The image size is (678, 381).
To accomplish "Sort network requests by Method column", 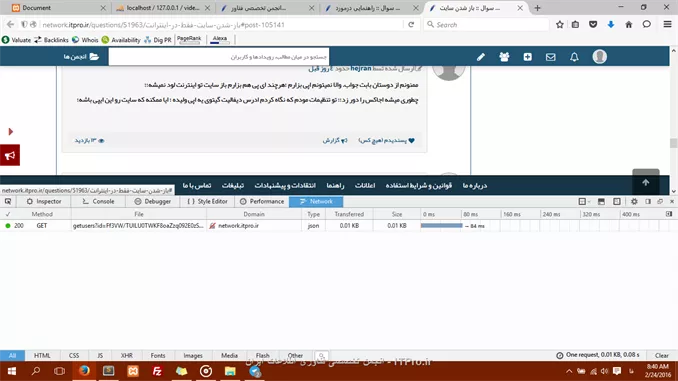I will pyautogui.click(x=42, y=214).
